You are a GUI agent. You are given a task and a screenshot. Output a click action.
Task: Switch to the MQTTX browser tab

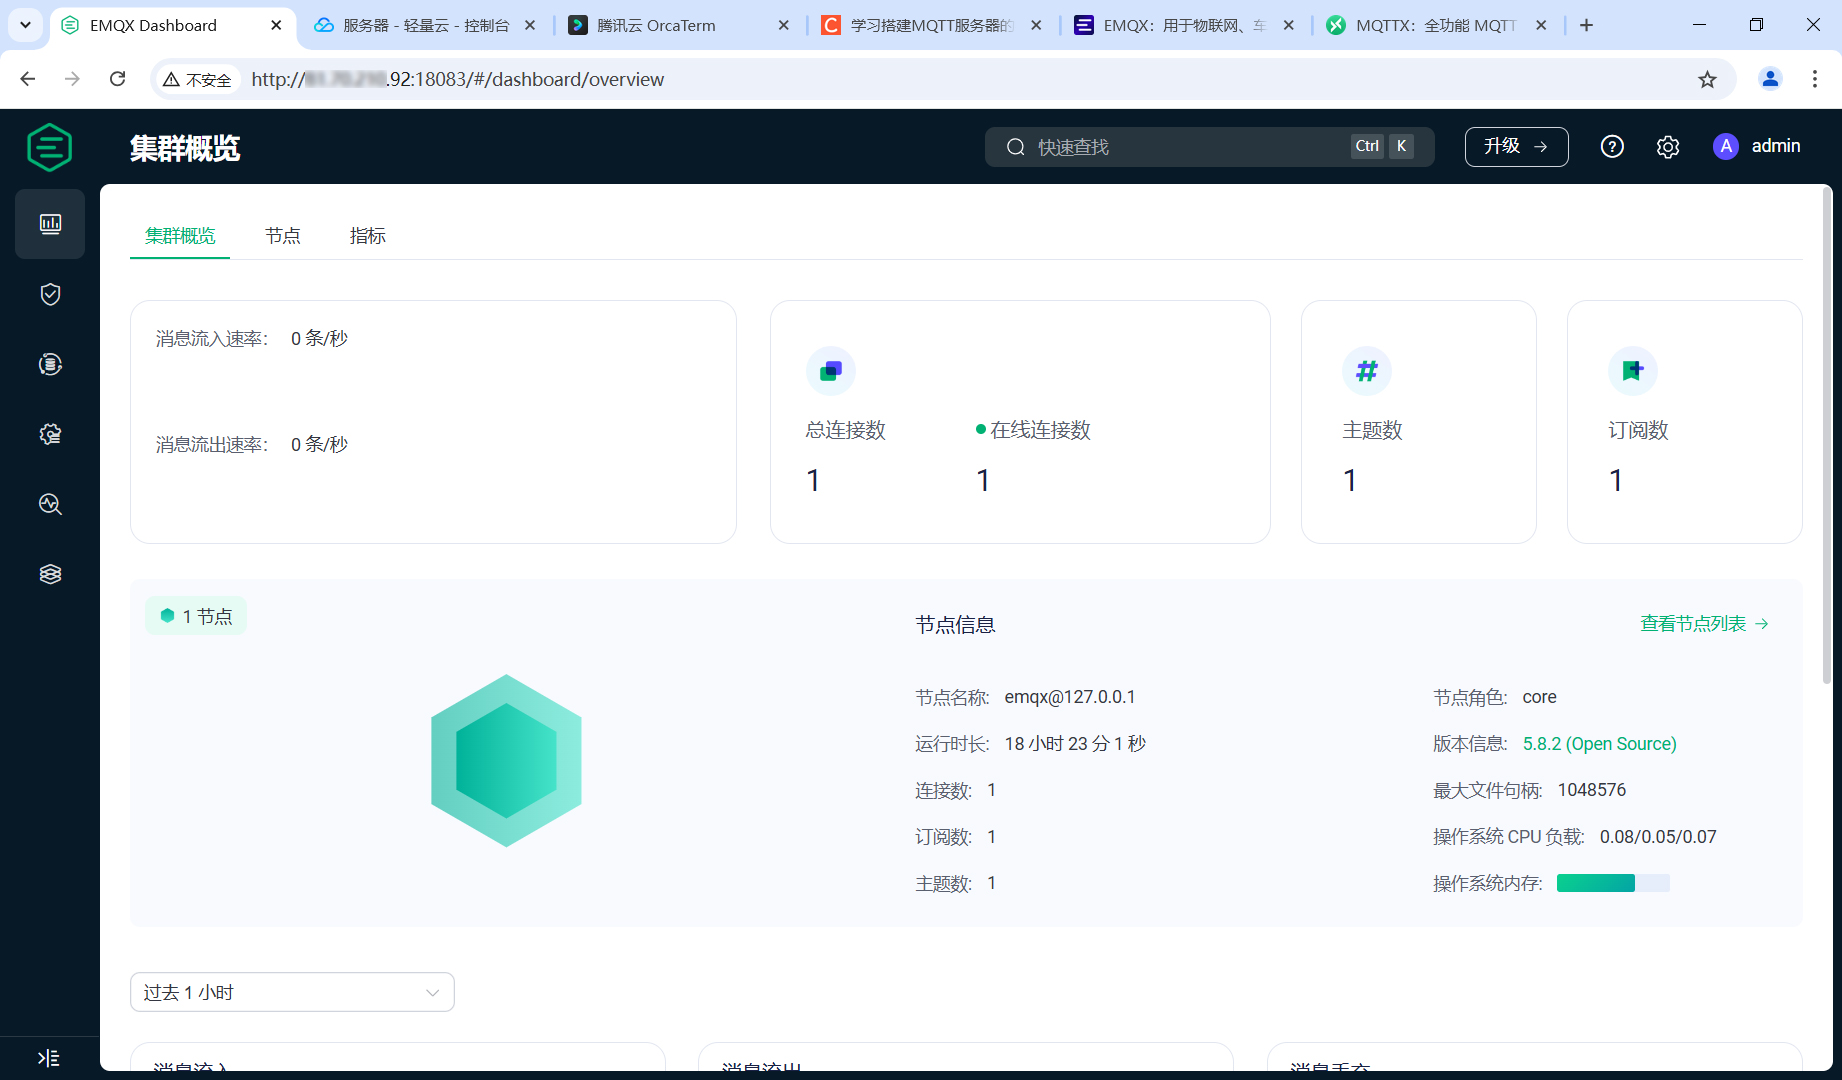[x=1437, y=25]
